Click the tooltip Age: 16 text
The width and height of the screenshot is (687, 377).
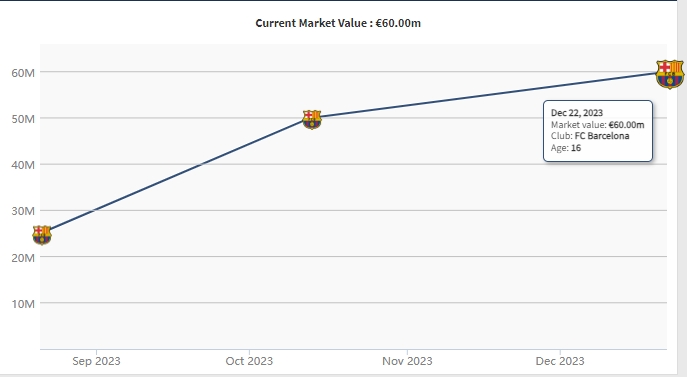tap(566, 148)
